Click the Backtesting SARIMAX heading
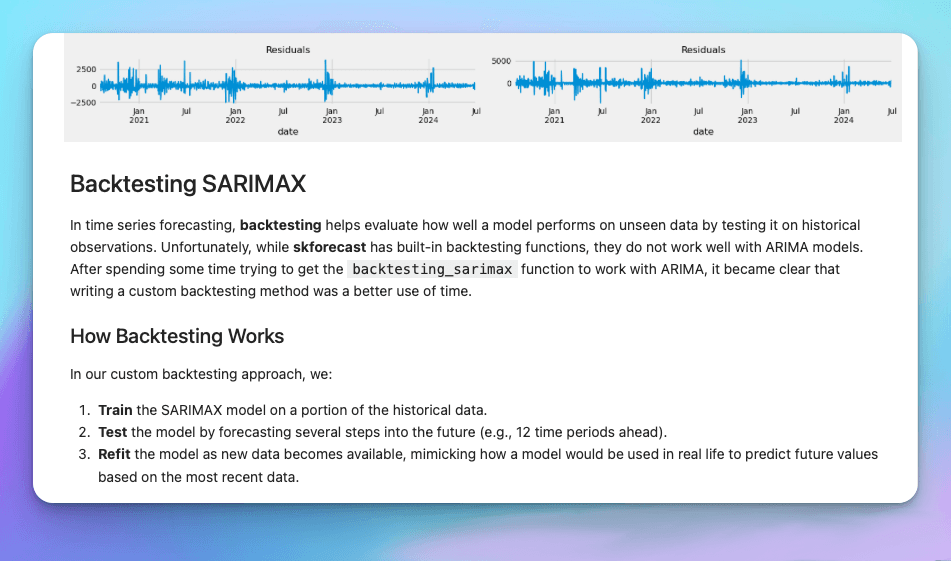951x561 pixels. (187, 184)
